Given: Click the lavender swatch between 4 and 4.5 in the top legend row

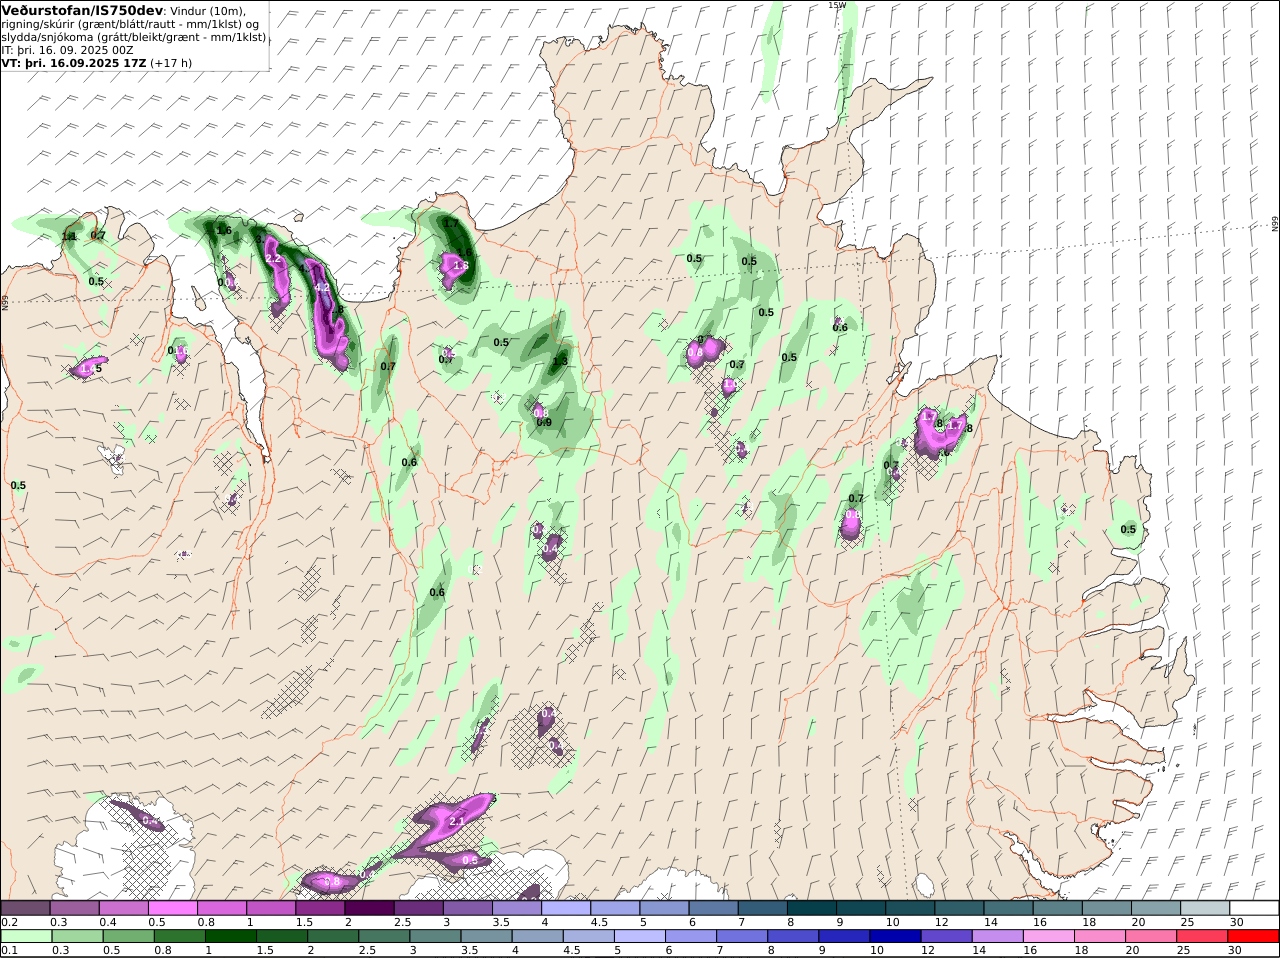Looking at the screenshot, I should (x=565, y=908).
